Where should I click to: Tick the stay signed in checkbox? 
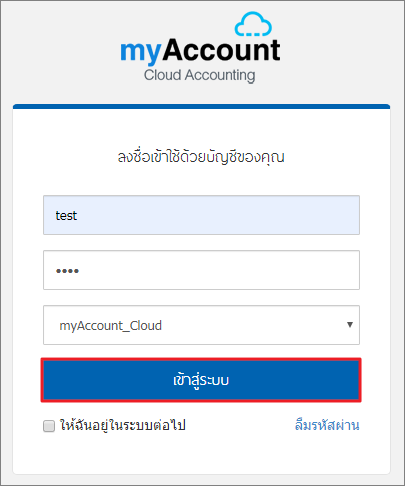[49, 426]
